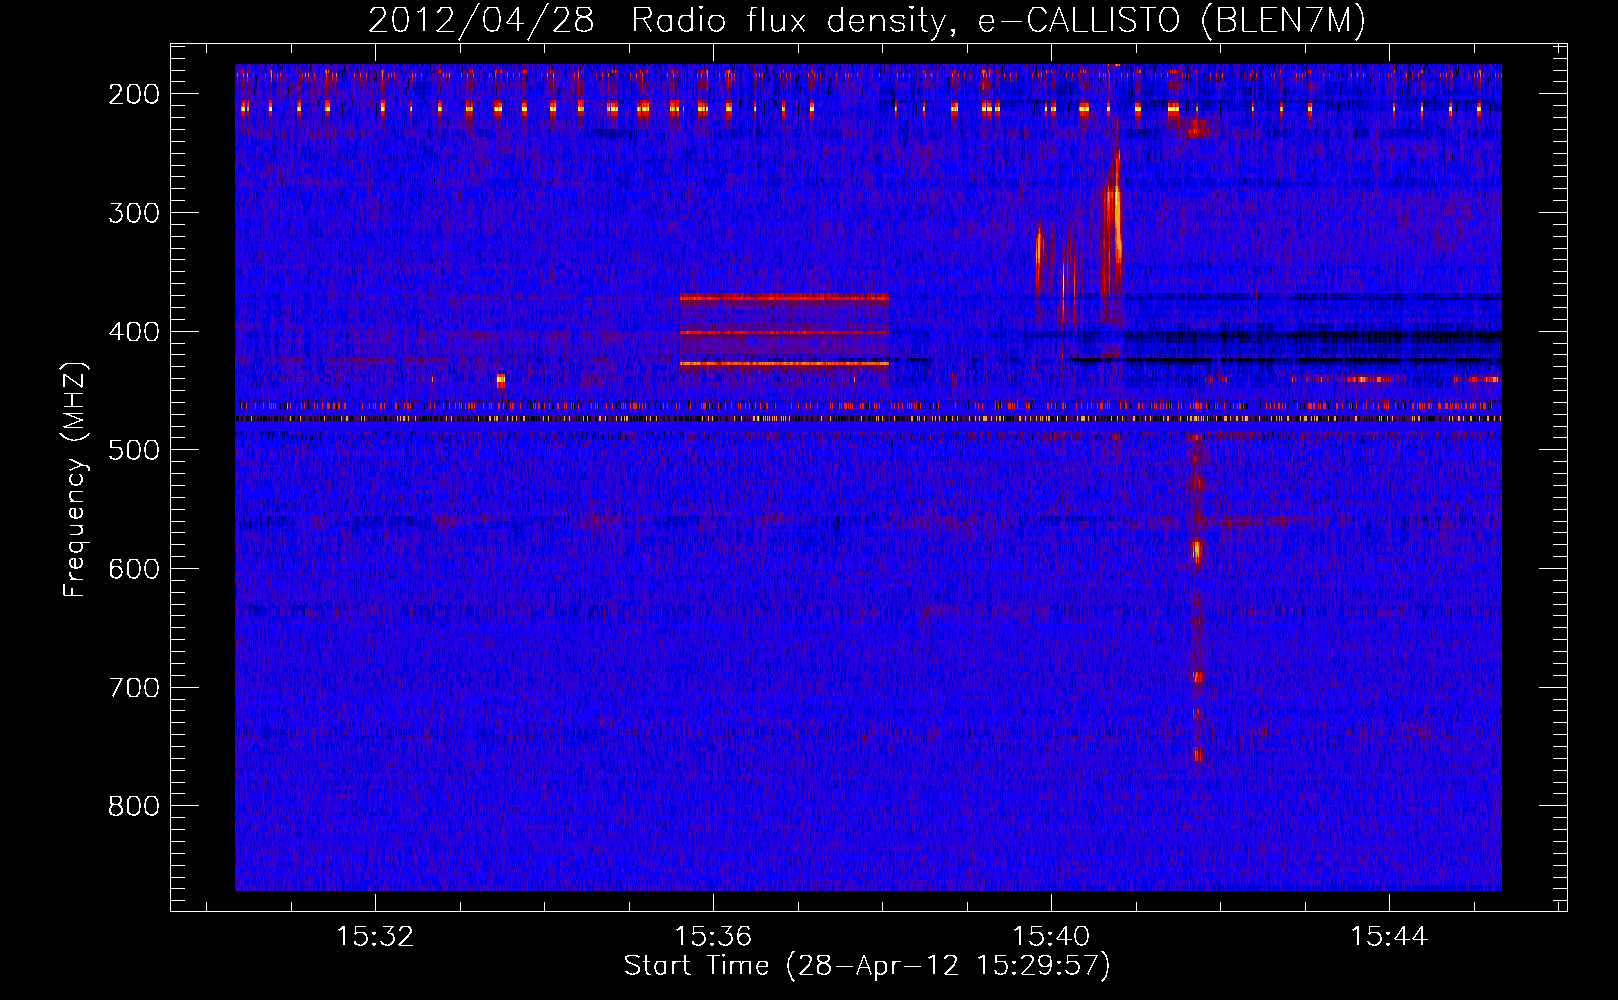Click the 200 frequency tick label
This screenshot has width=1618, height=1000.
click(x=134, y=94)
